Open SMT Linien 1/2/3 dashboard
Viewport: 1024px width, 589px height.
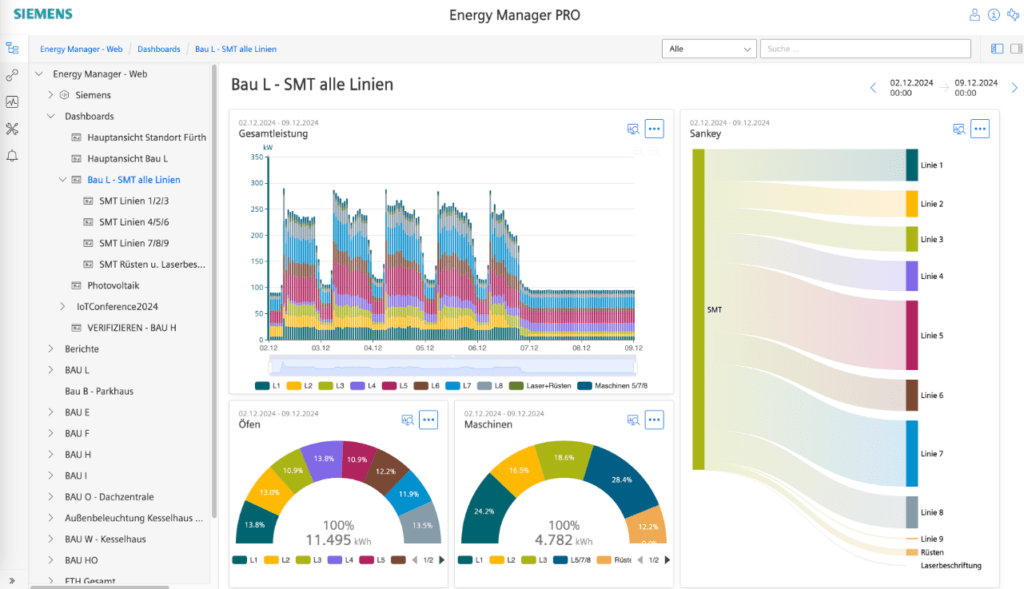point(134,201)
